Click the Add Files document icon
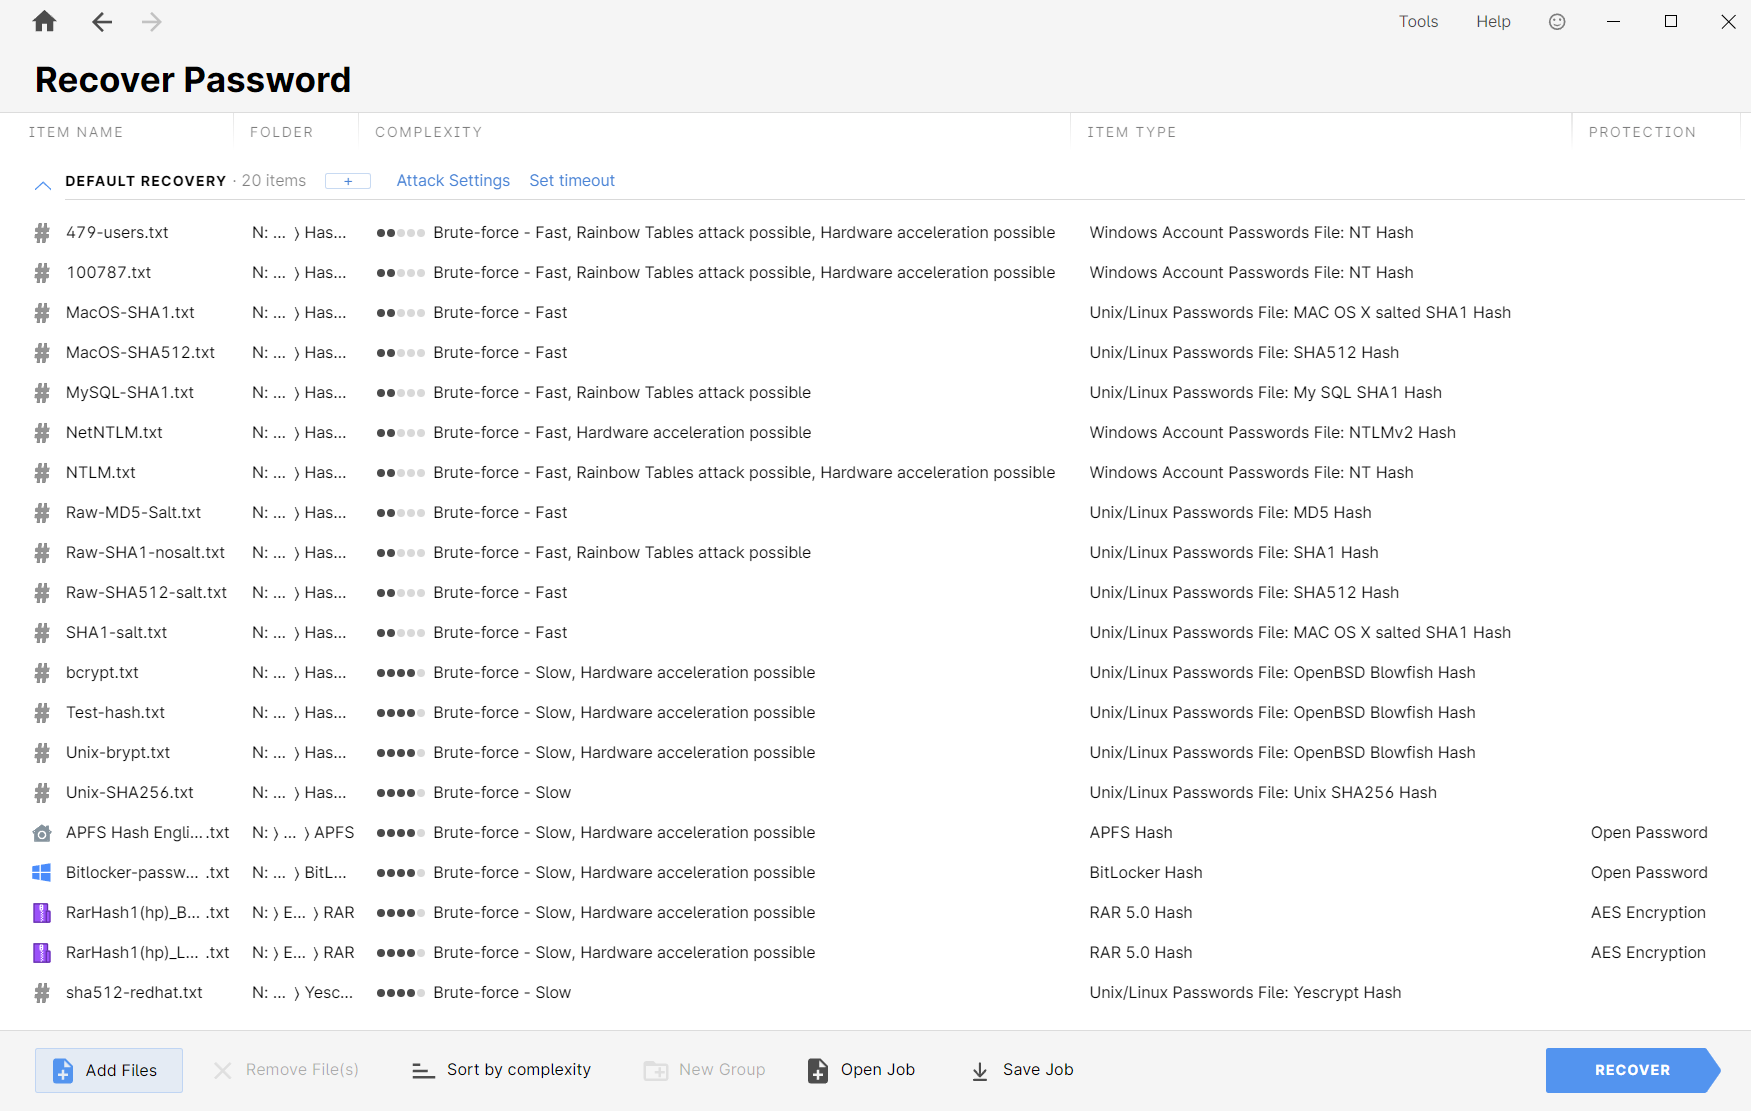The width and height of the screenshot is (1751, 1111). (62, 1070)
